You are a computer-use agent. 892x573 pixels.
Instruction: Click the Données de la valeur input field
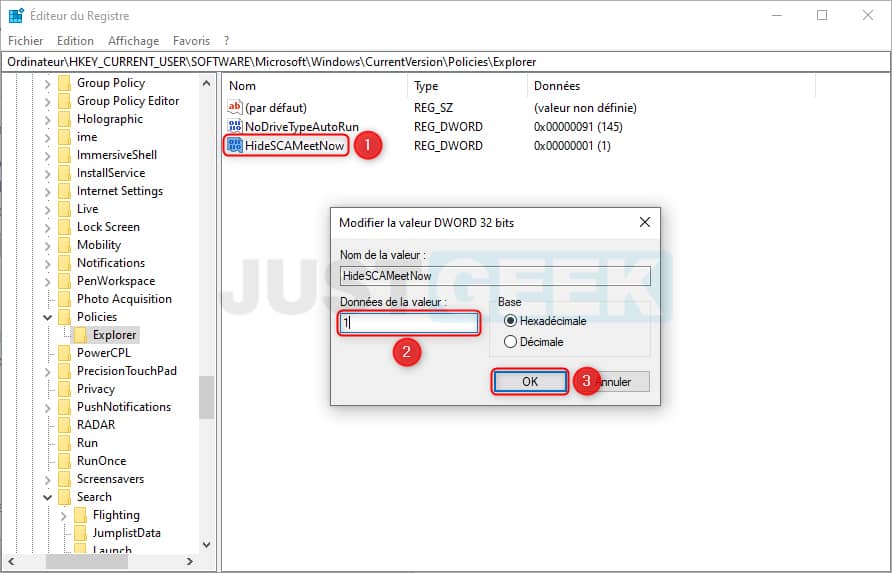(408, 323)
